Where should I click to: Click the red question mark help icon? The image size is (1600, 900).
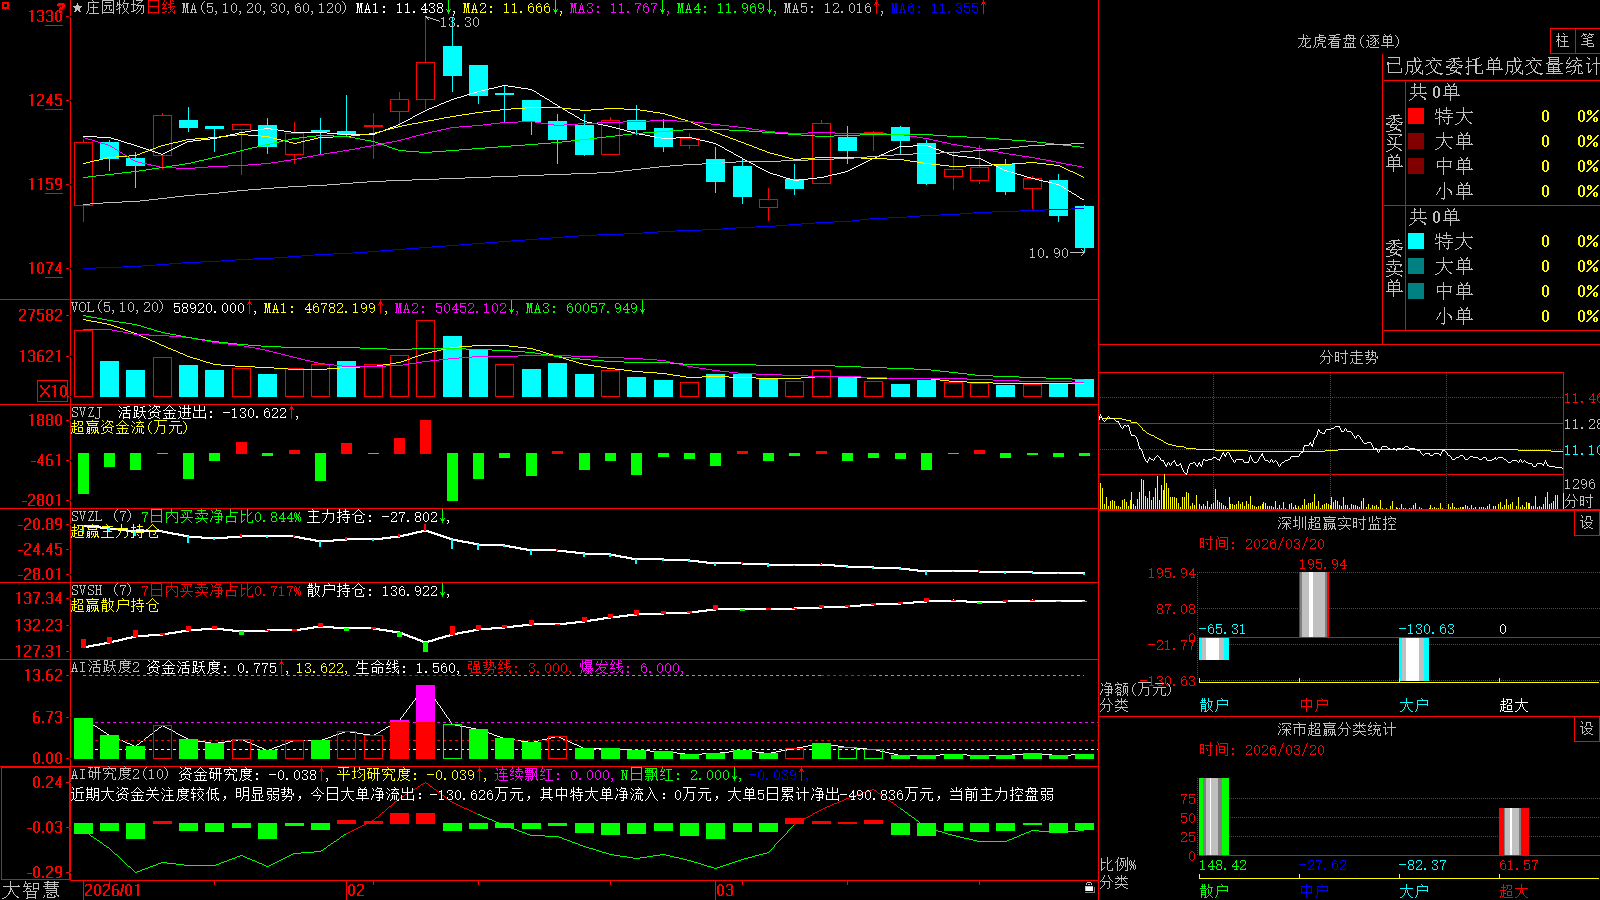pyautogui.click(x=62, y=8)
